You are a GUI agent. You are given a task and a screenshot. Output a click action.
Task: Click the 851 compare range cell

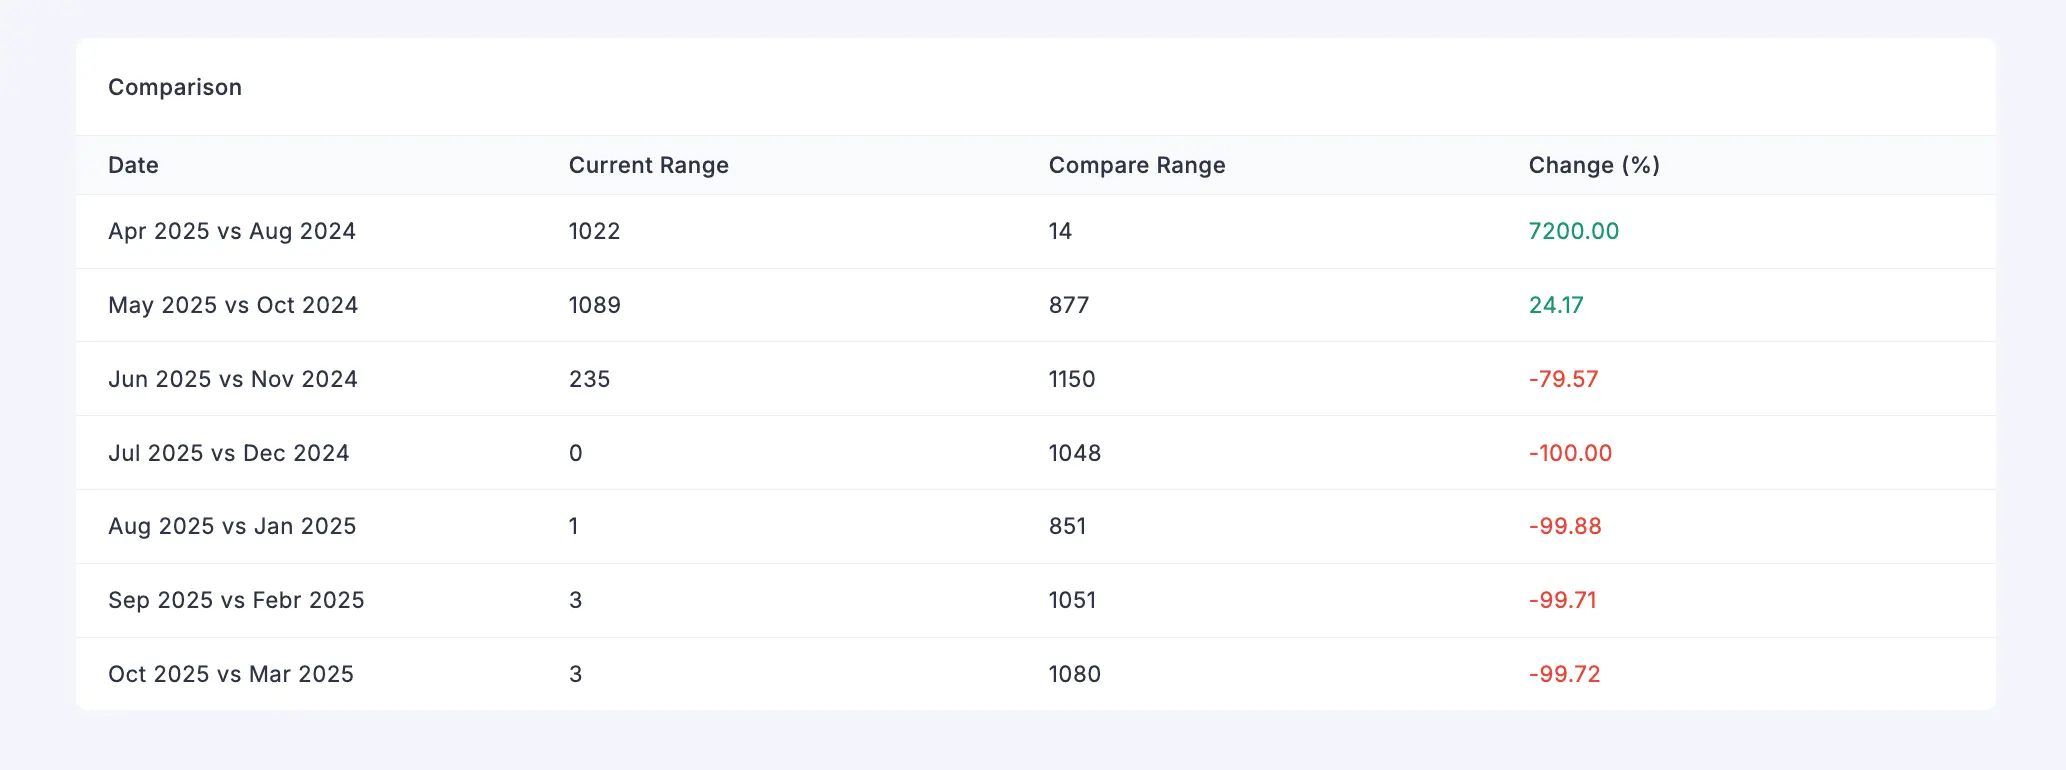[x=1067, y=526]
